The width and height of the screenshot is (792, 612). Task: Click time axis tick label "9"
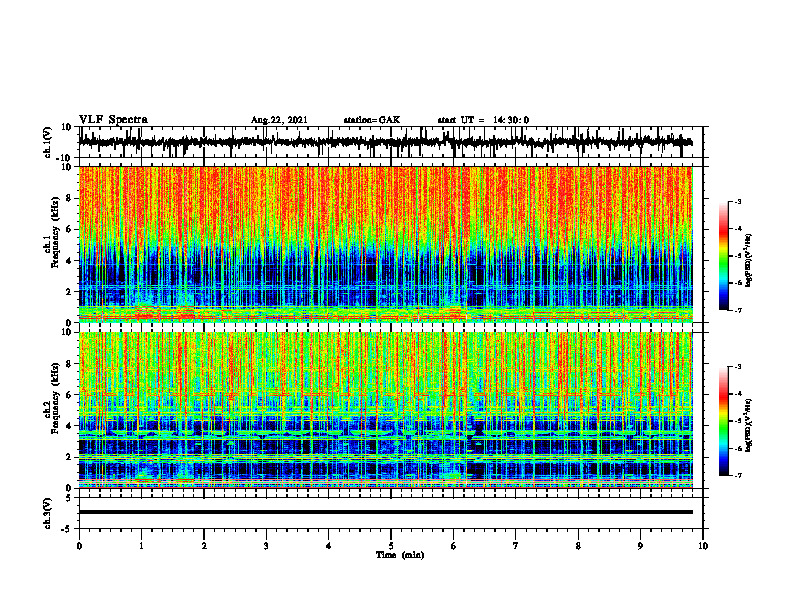click(x=640, y=546)
